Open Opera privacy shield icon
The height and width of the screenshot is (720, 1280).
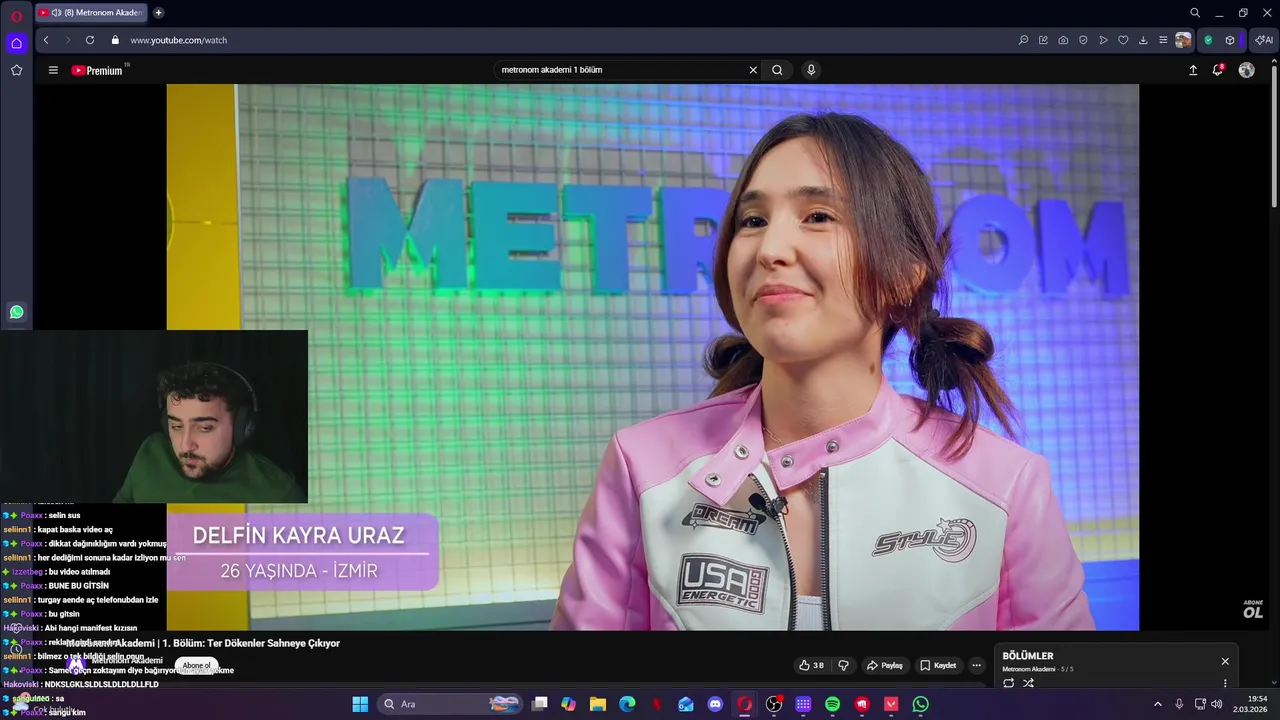pos(1083,40)
